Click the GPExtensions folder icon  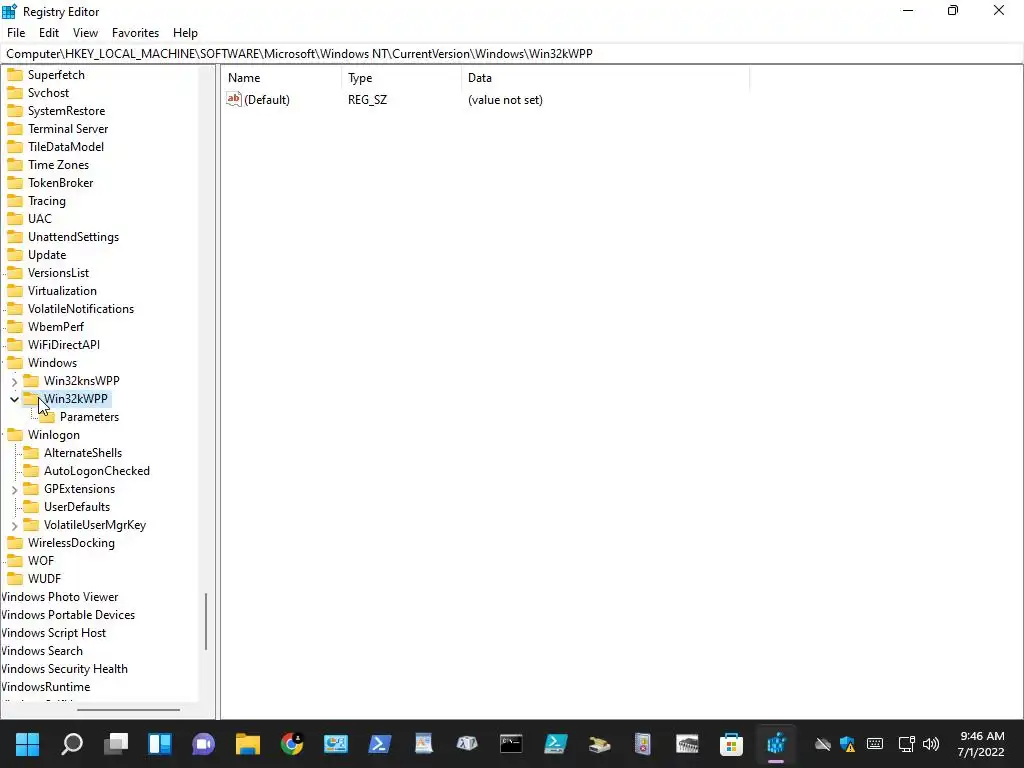pos(31,488)
